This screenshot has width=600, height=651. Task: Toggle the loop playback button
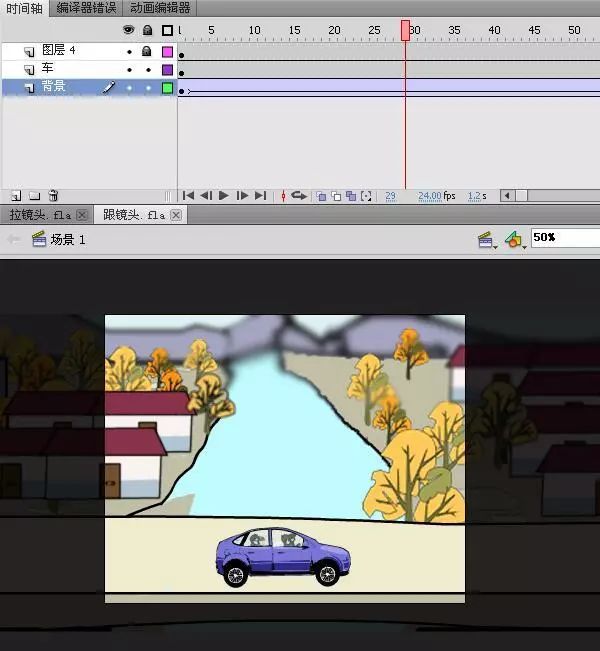point(299,195)
